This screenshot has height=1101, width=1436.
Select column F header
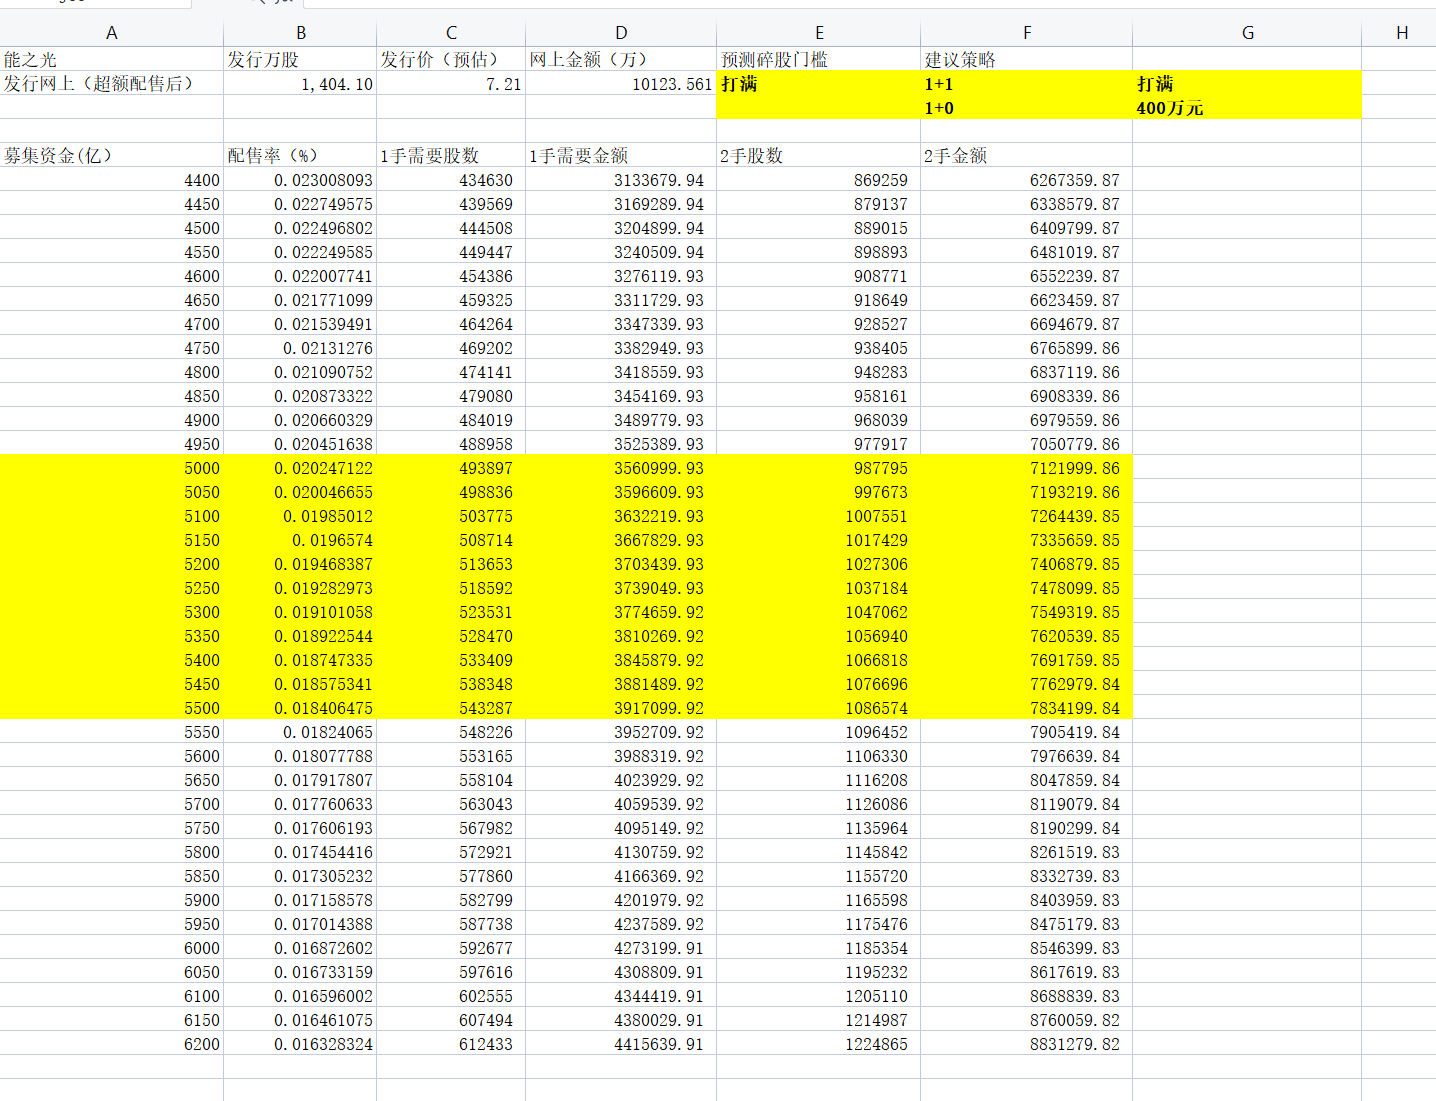(1026, 33)
